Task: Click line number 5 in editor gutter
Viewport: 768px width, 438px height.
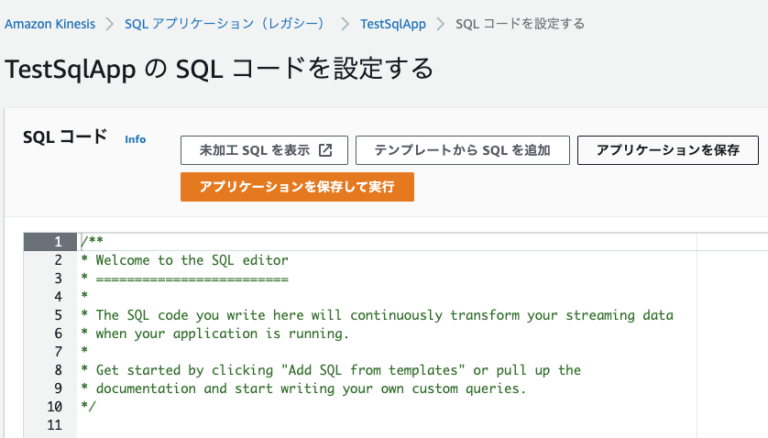Action: pyautogui.click(x=58, y=315)
